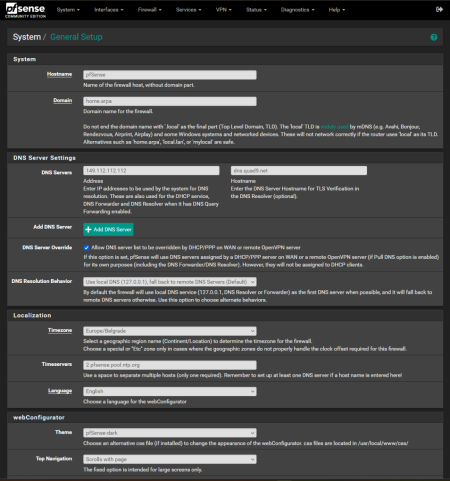The image size is (450, 481).
Task: Open the Top Navigation dropdown
Action: point(170,459)
